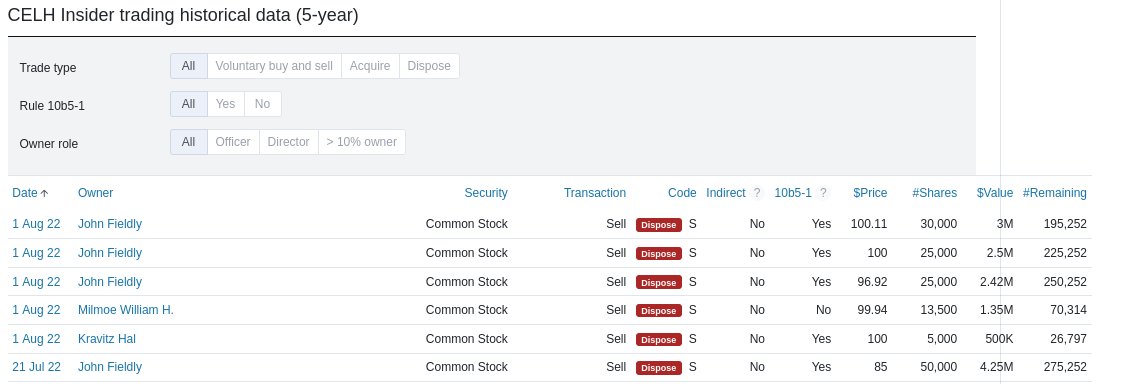Image resolution: width=1131 pixels, height=384 pixels.
Task: Click the CELH Insider trading historical data heading
Action: pyautogui.click(x=182, y=15)
